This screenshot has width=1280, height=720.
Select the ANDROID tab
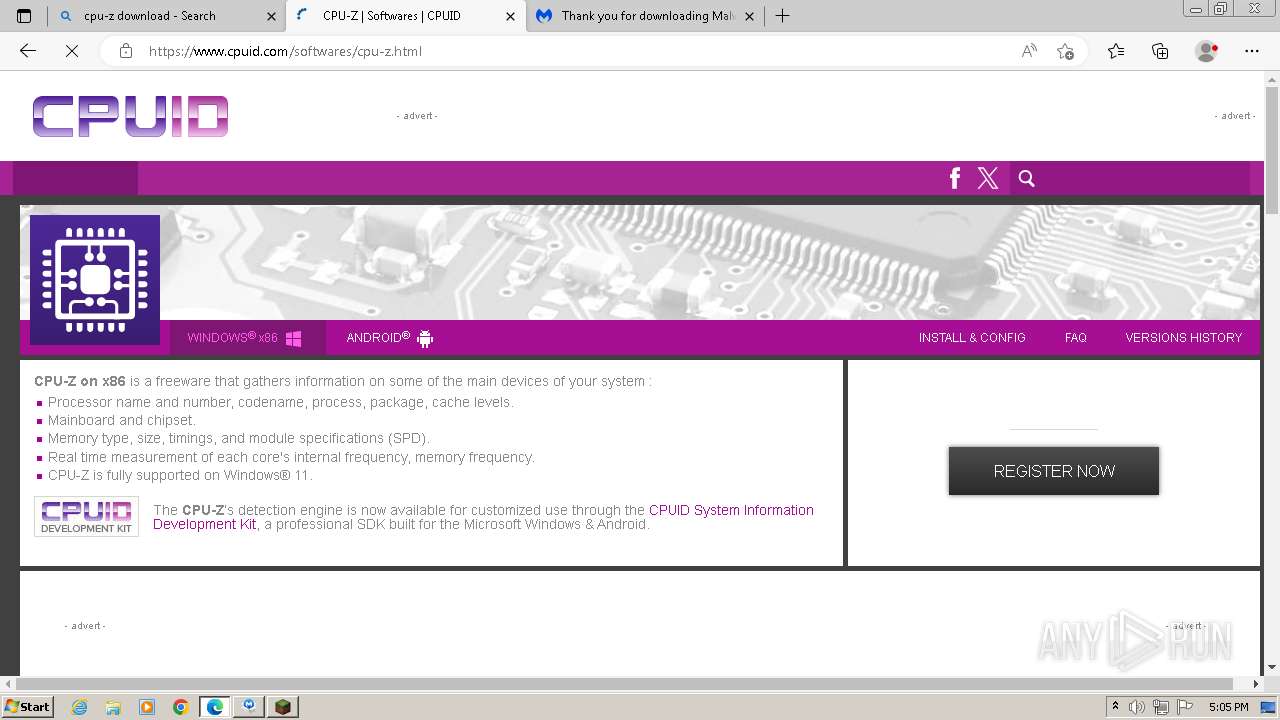(390, 338)
